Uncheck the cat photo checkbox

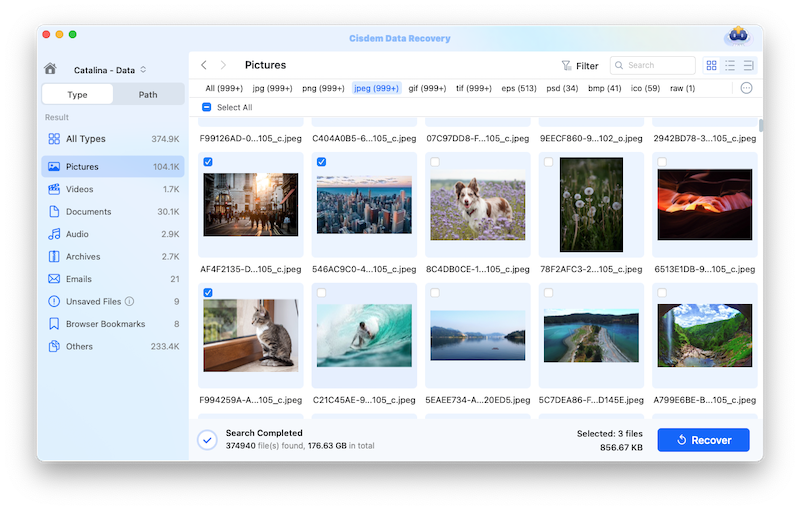coord(207,292)
